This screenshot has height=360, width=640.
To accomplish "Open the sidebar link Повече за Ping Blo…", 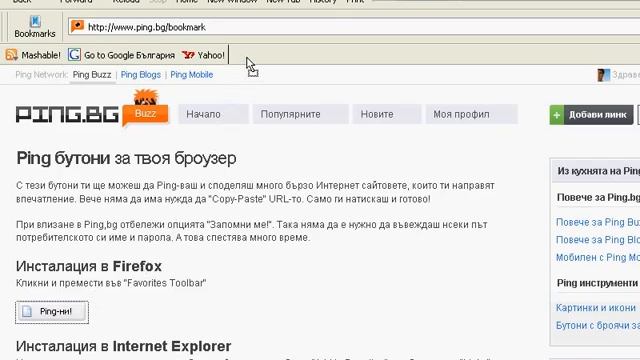I will [598, 240].
